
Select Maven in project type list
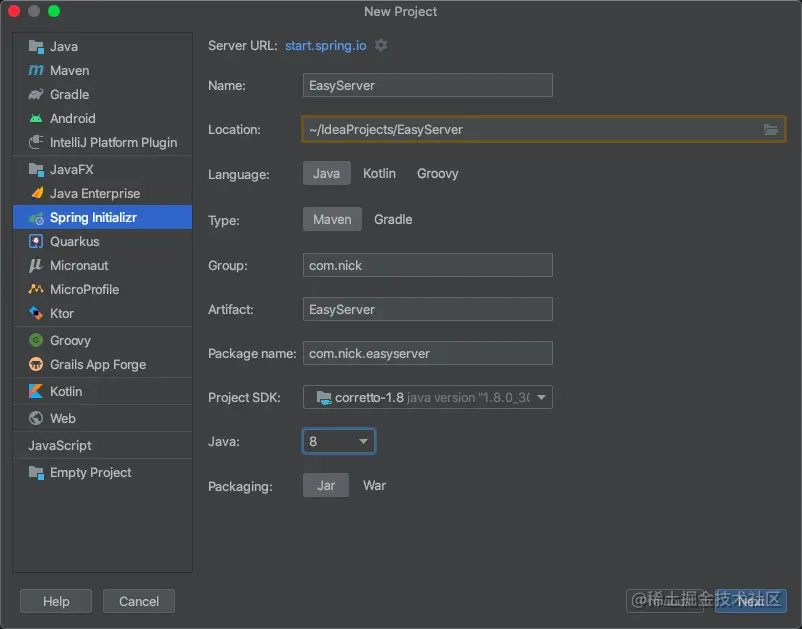70,71
